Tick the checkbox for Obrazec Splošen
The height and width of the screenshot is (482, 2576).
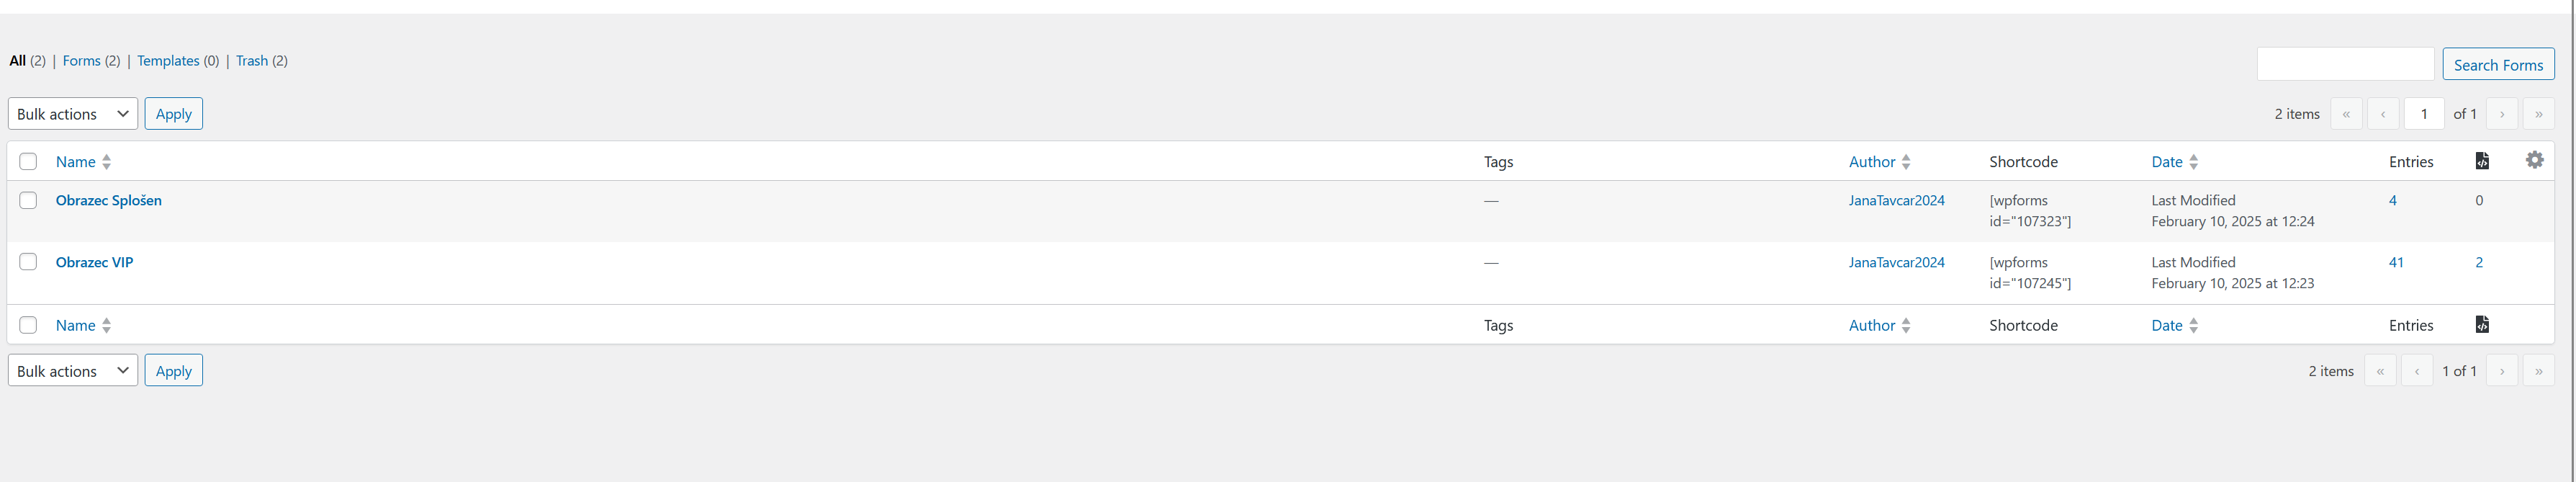(x=28, y=200)
